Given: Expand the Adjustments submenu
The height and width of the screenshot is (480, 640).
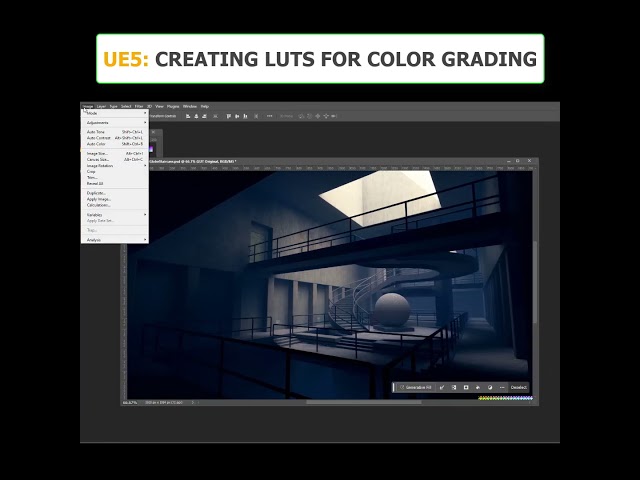Looking at the screenshot, I should (115, 123).
